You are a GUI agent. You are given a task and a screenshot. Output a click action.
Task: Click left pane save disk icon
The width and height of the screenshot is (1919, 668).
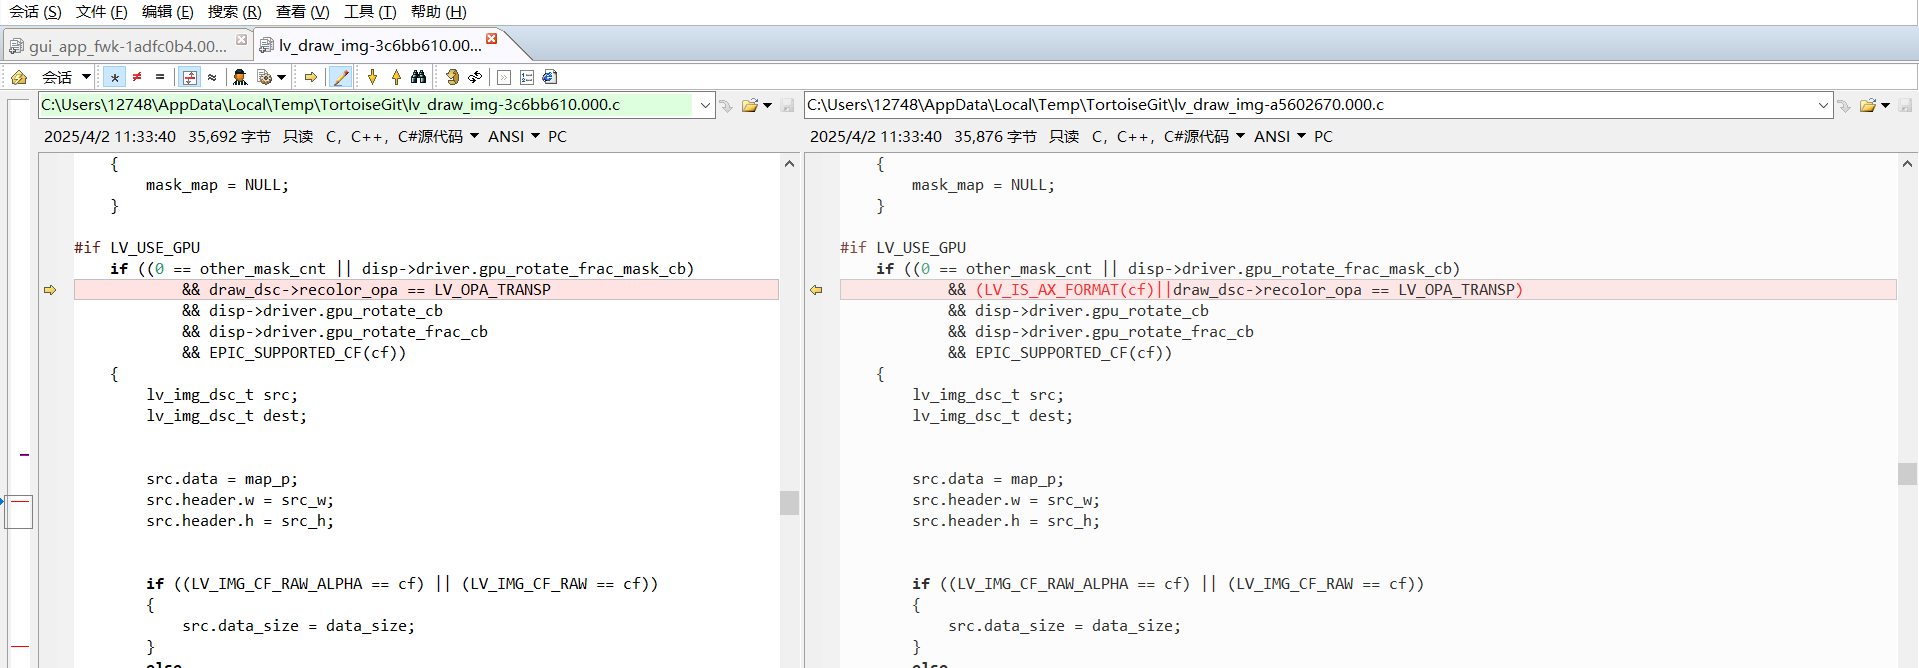(788, 105)
